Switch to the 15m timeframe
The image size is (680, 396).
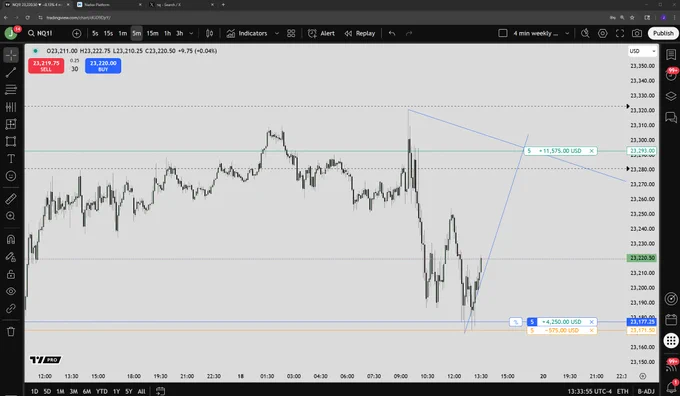(x=152, y=33)
